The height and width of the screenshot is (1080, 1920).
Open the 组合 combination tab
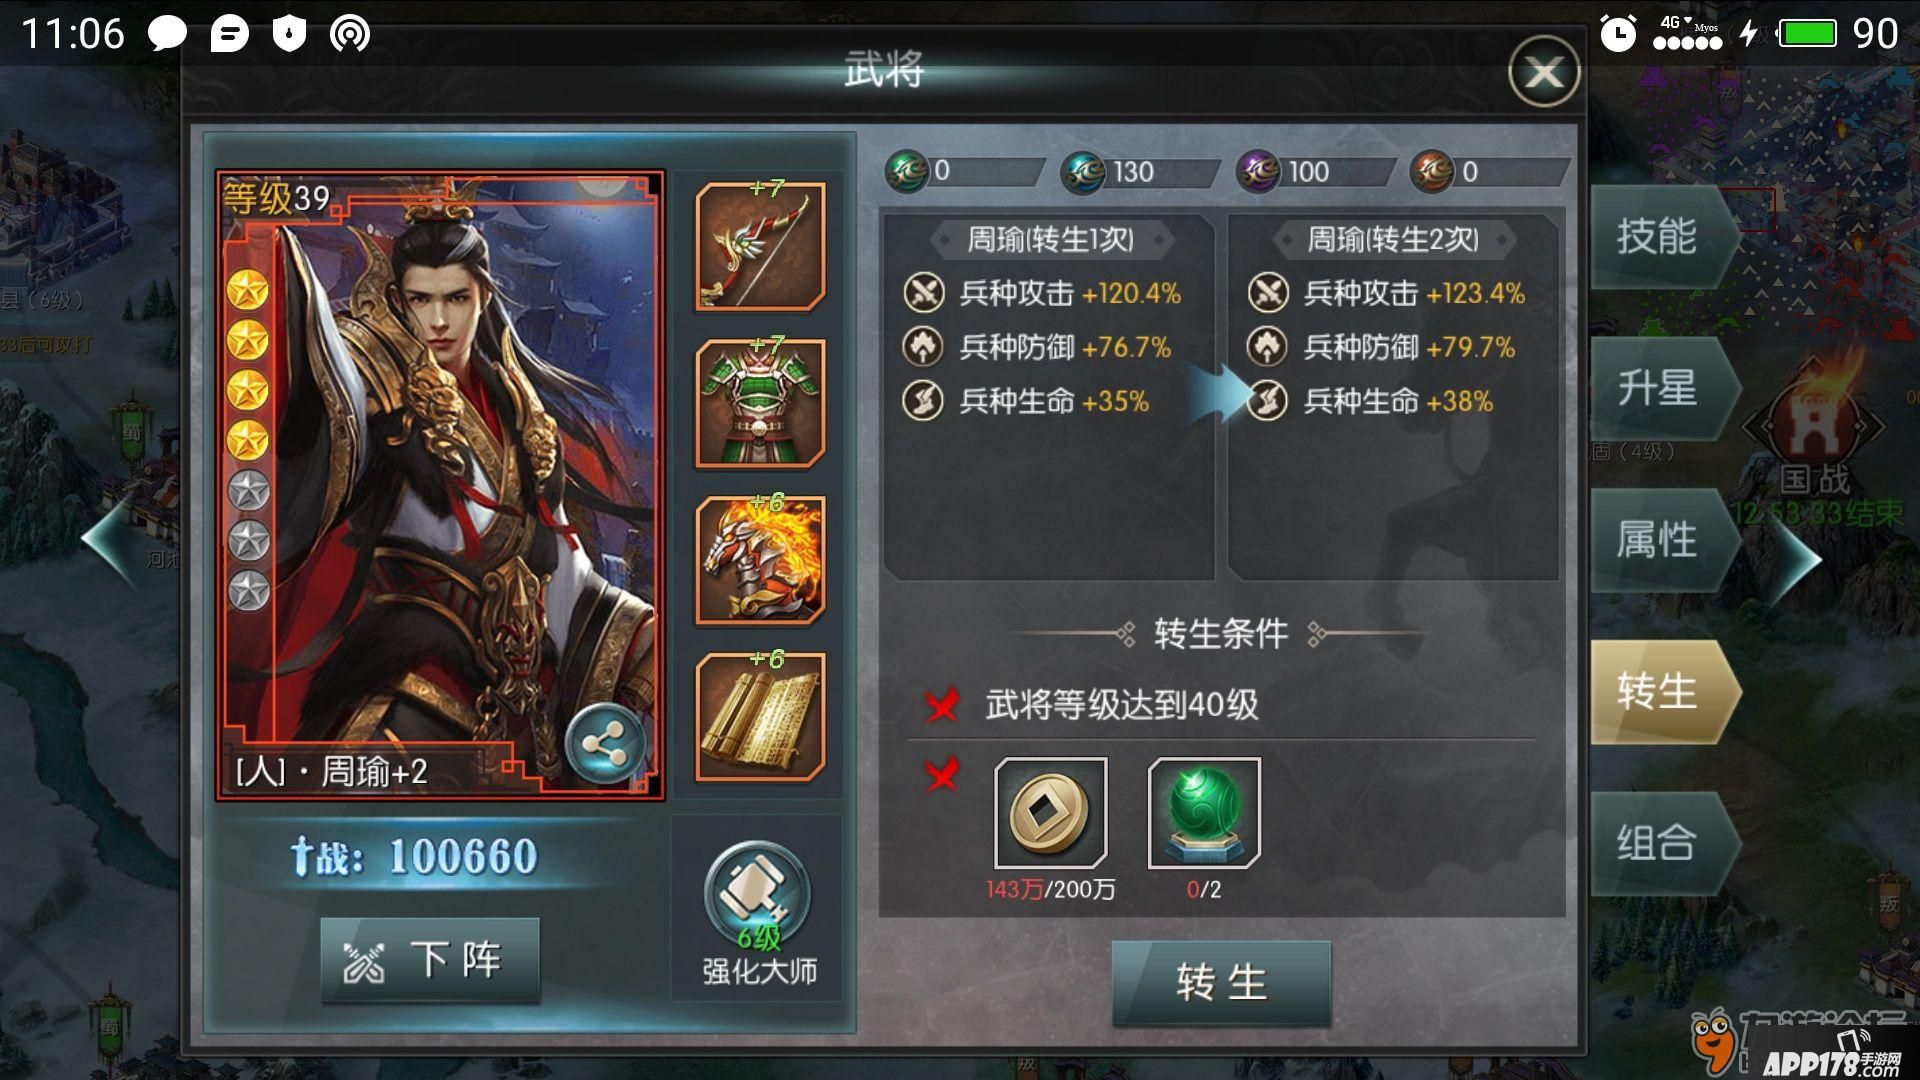(1660, 843)
